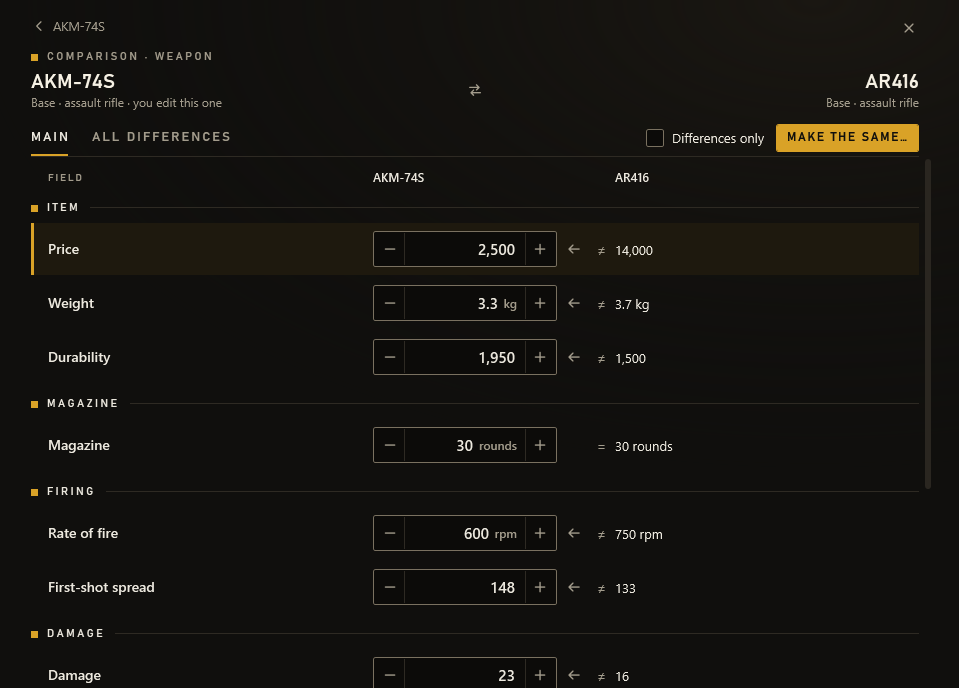Increase First-shot spread with the plus button
This screenshot has width=959, height=688.
click(x=540, y=586)
